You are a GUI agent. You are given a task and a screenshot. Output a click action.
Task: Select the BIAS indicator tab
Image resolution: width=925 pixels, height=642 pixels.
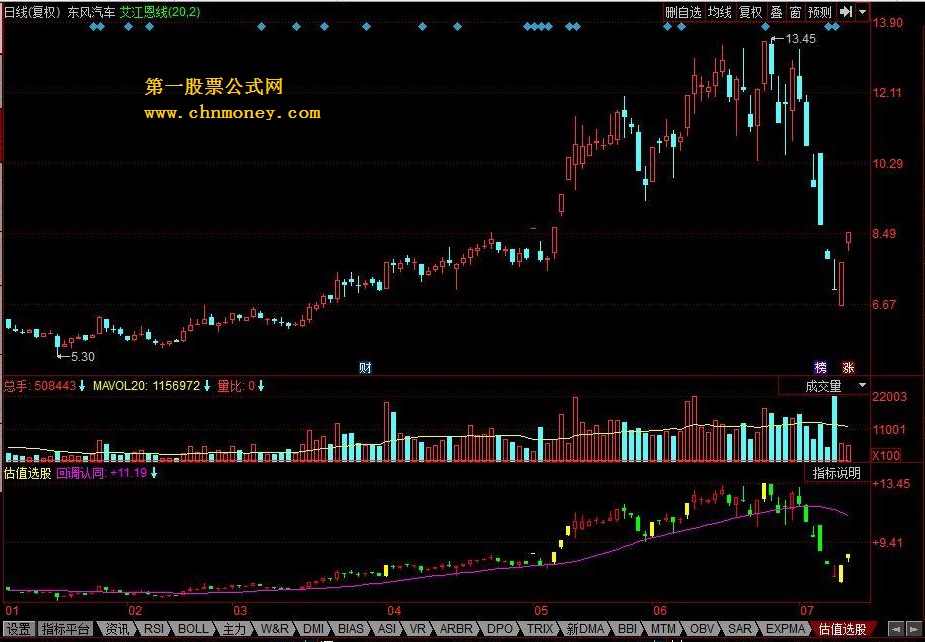(350, 629)
